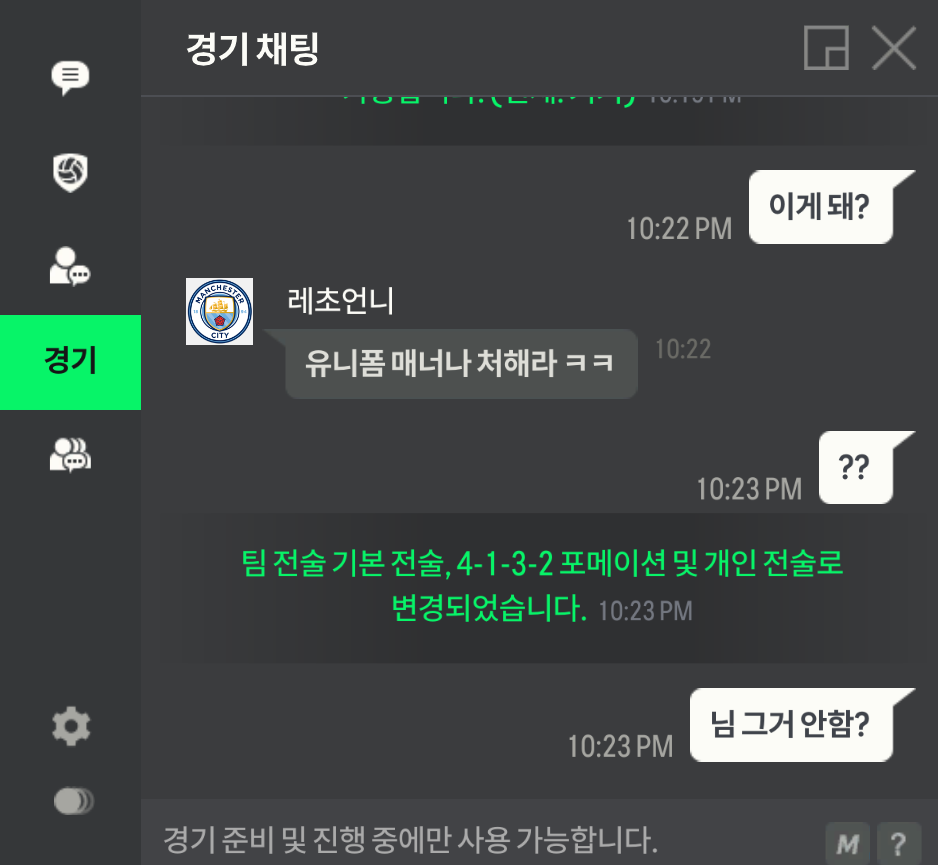Click the M macro button
938x865 pixels.
point(848,843)
